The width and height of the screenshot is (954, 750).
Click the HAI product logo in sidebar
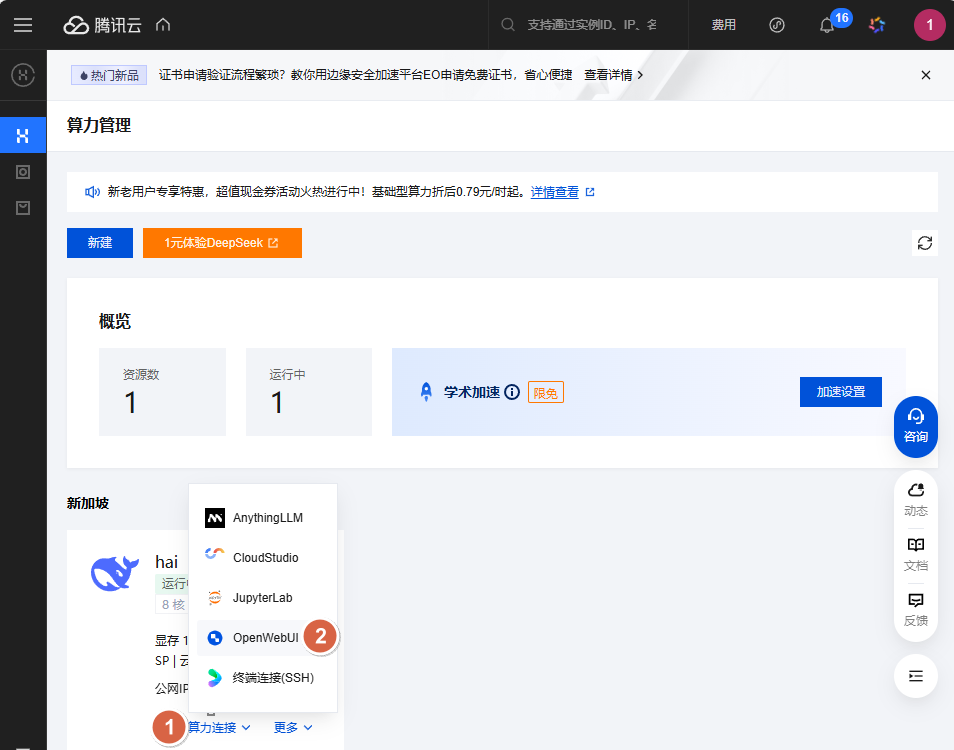pyautogui.click(x=23, y=75)
